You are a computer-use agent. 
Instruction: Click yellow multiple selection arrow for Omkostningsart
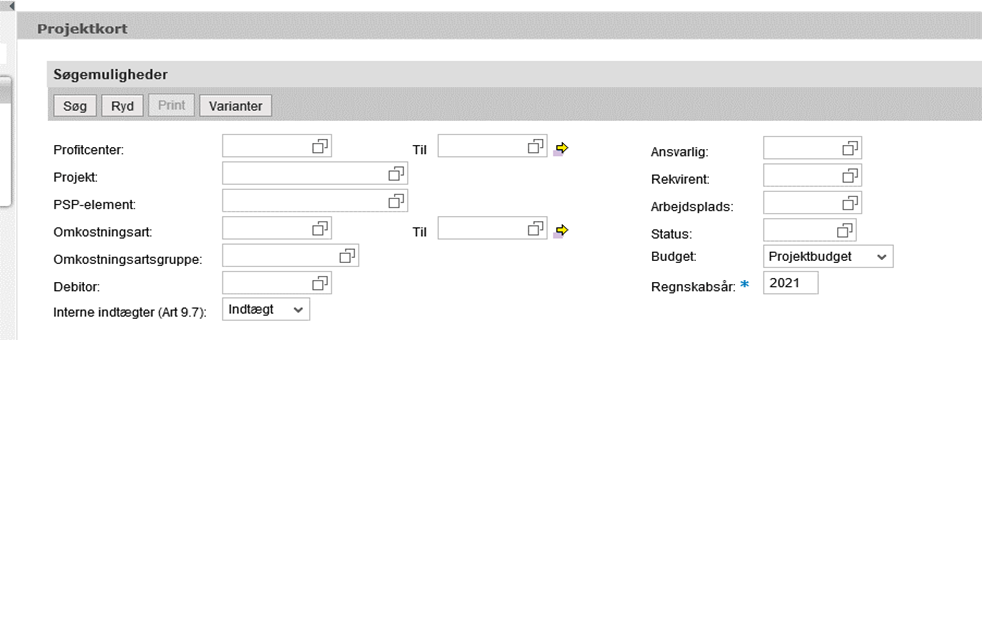562,231
